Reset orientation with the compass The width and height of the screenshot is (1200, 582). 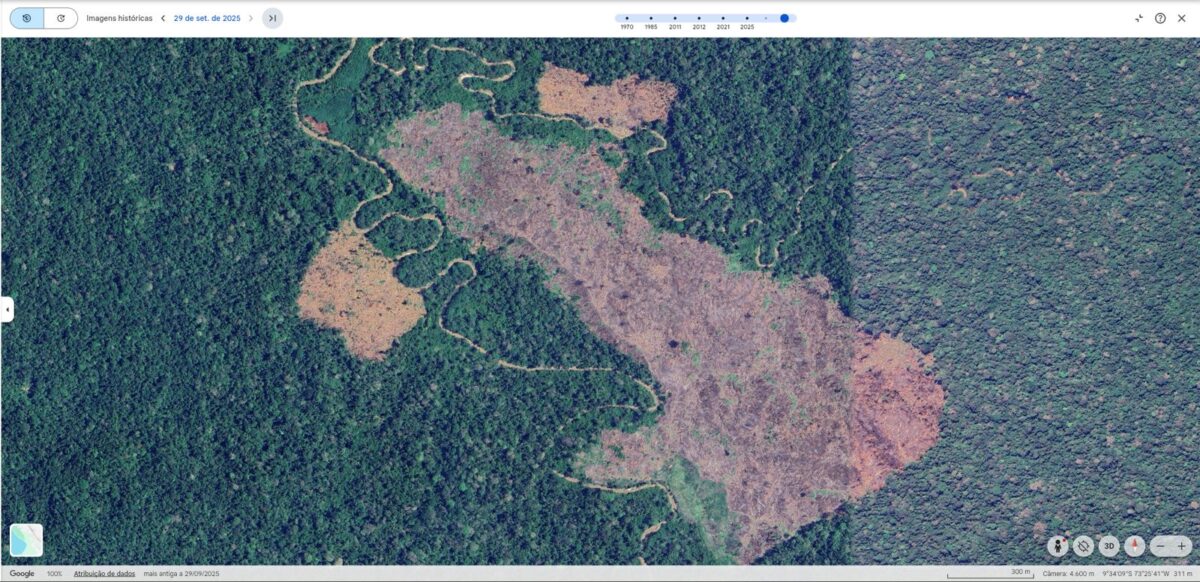point(1134,546)
